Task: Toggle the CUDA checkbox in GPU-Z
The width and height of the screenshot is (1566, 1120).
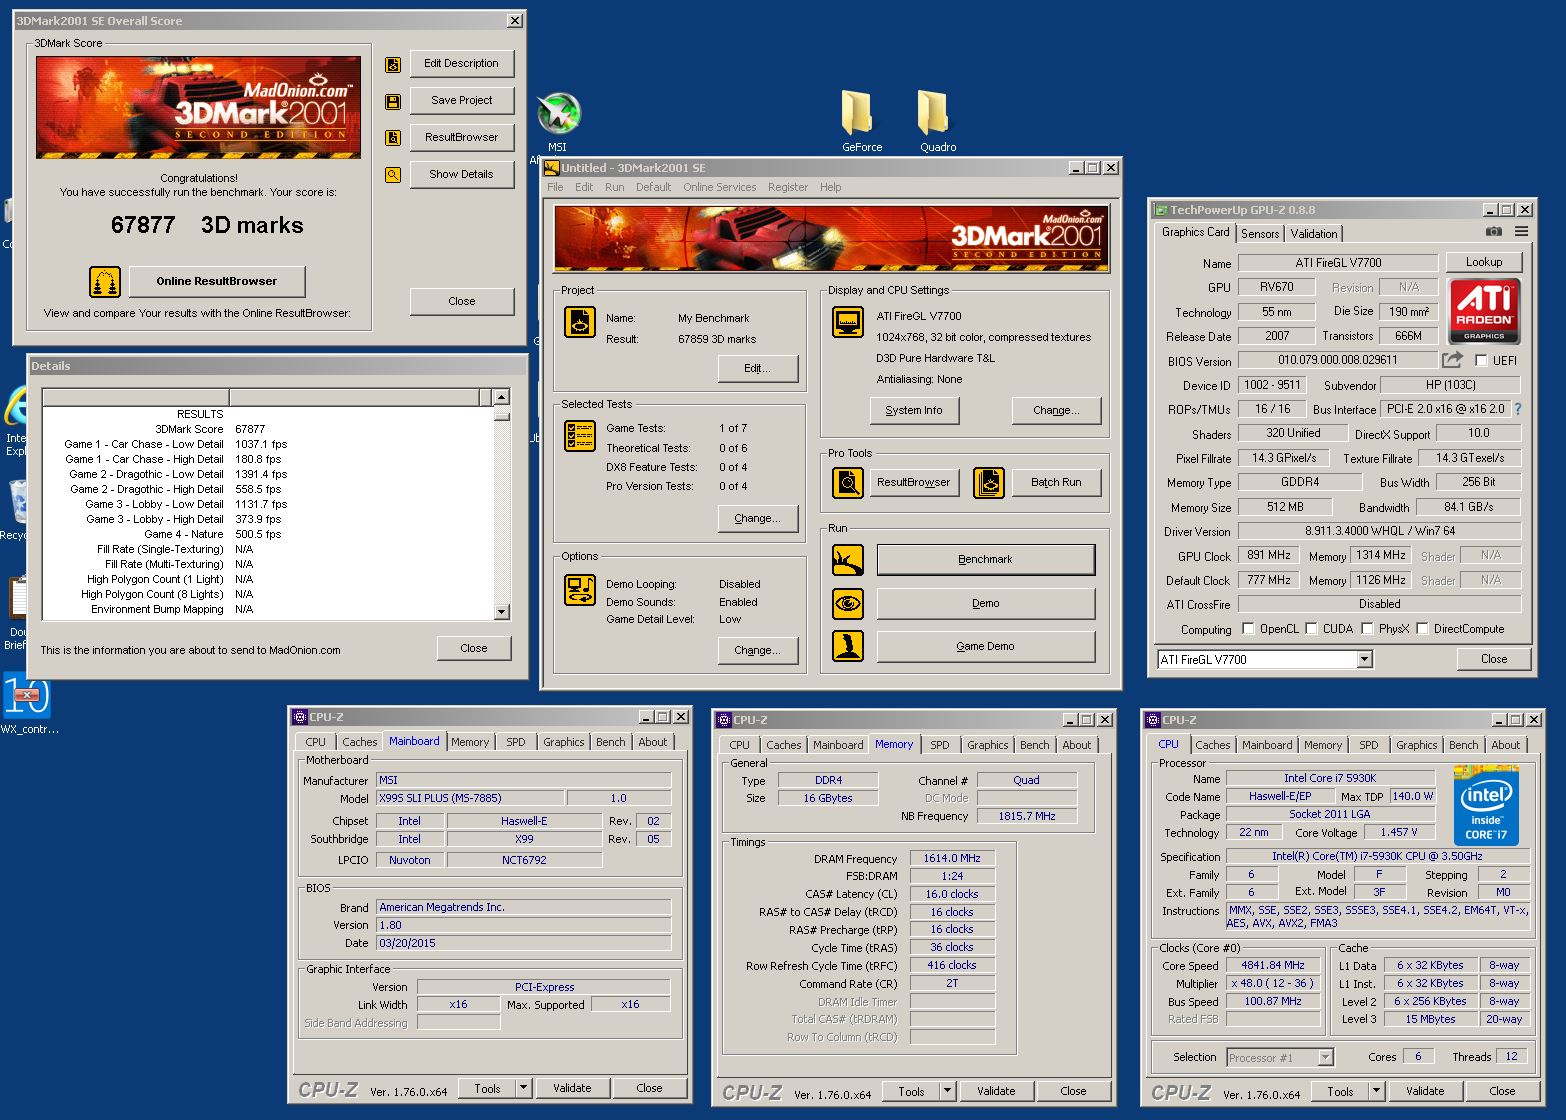Action: coord(1311,629)
